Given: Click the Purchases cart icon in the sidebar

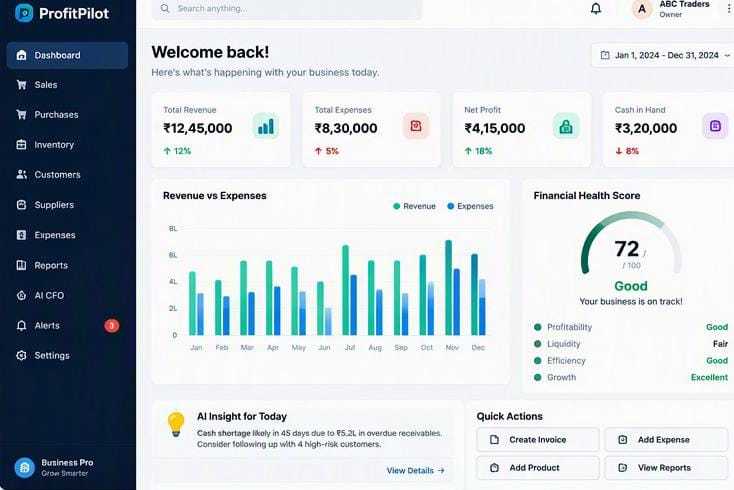Looking at the screenshot, I should (22, 115).
